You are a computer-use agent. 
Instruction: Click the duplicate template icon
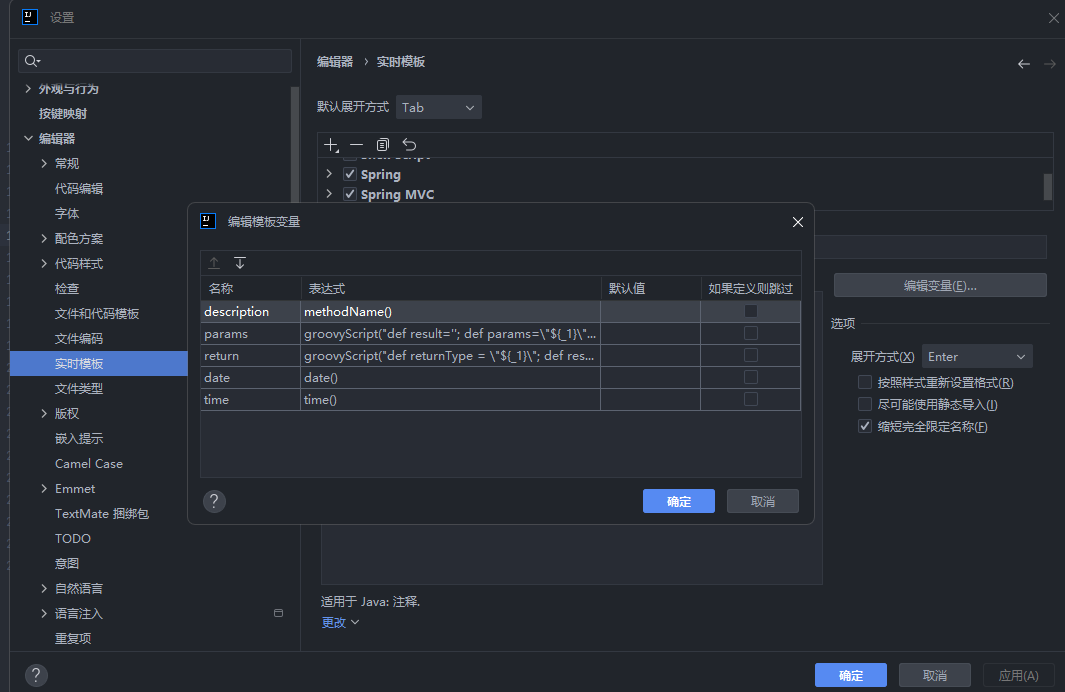click(x=382, y=145)
